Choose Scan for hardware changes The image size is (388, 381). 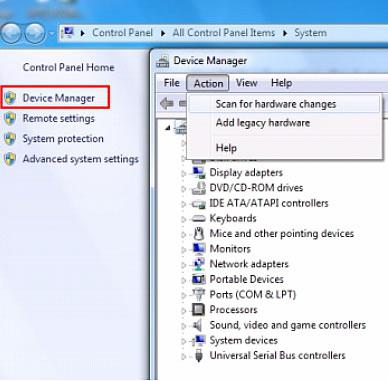(285, 104)
